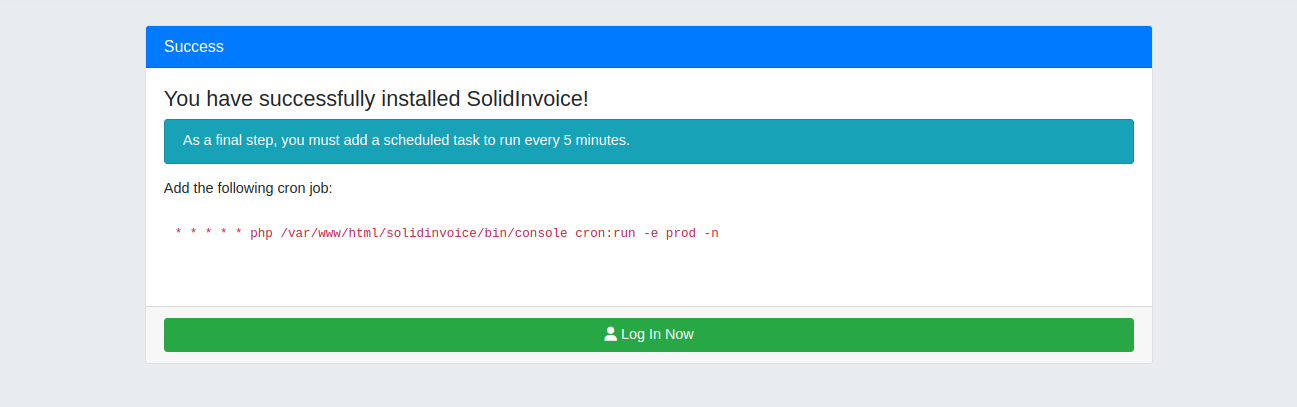The image size is (1297, 407).
Task: Click the word 'prod' in the cron command
Action: [x=681, y=234]
